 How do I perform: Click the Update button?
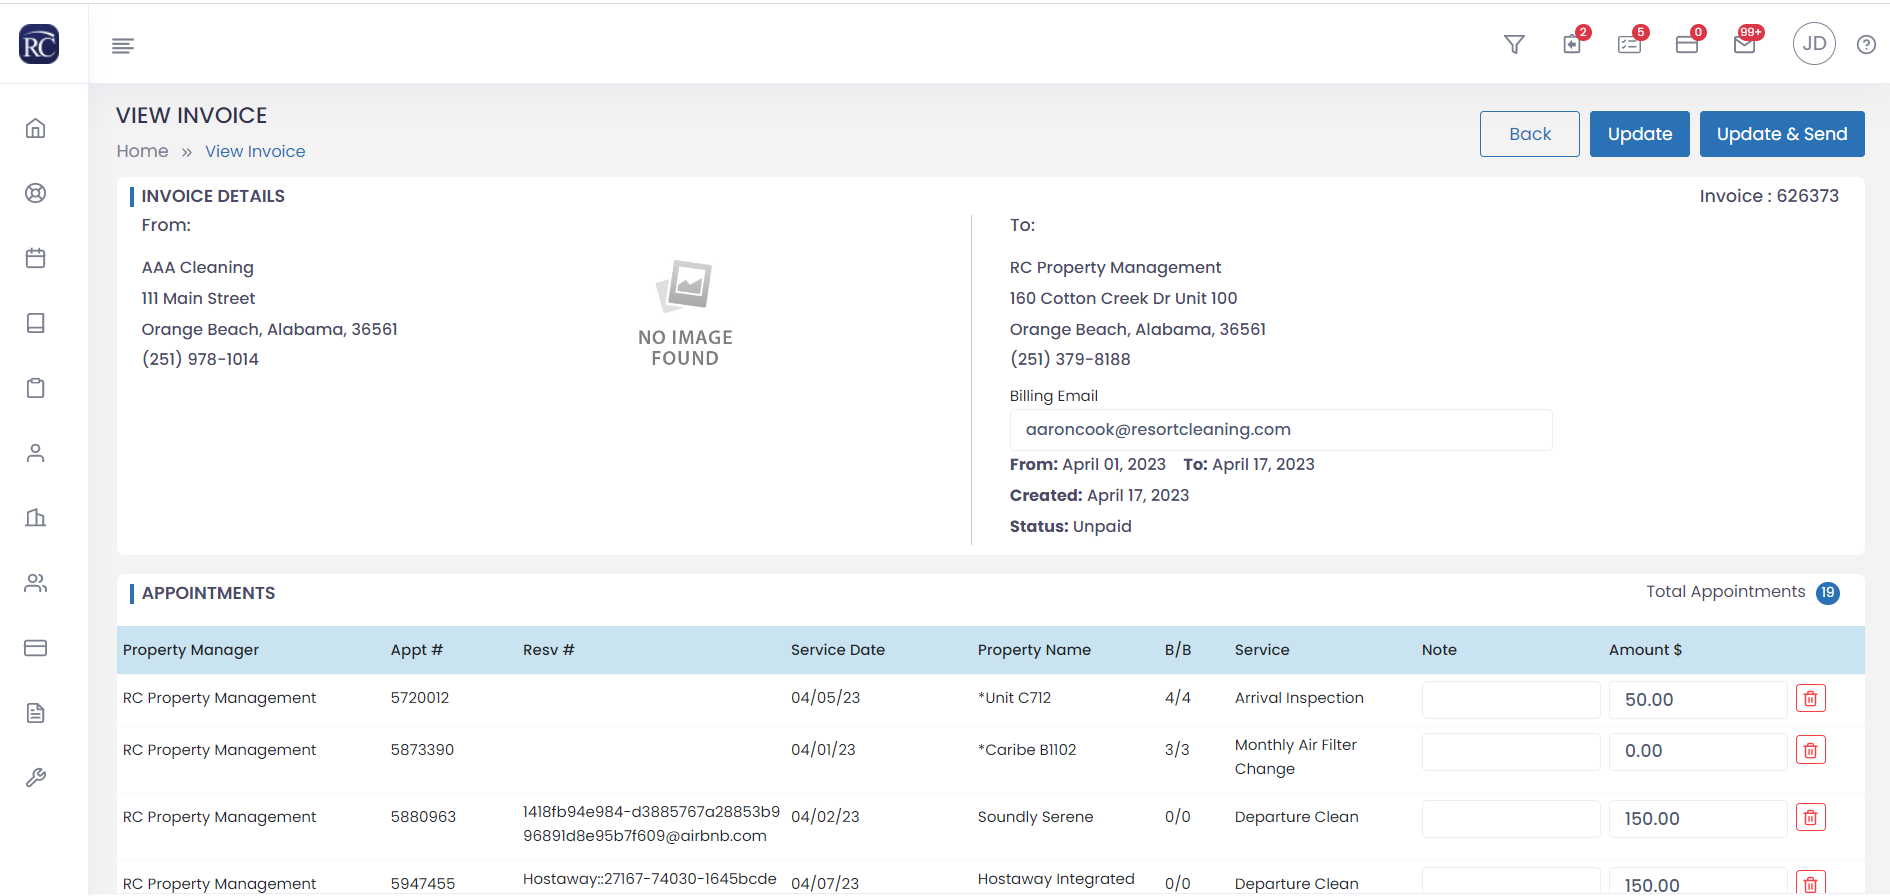coord(1640,134)
